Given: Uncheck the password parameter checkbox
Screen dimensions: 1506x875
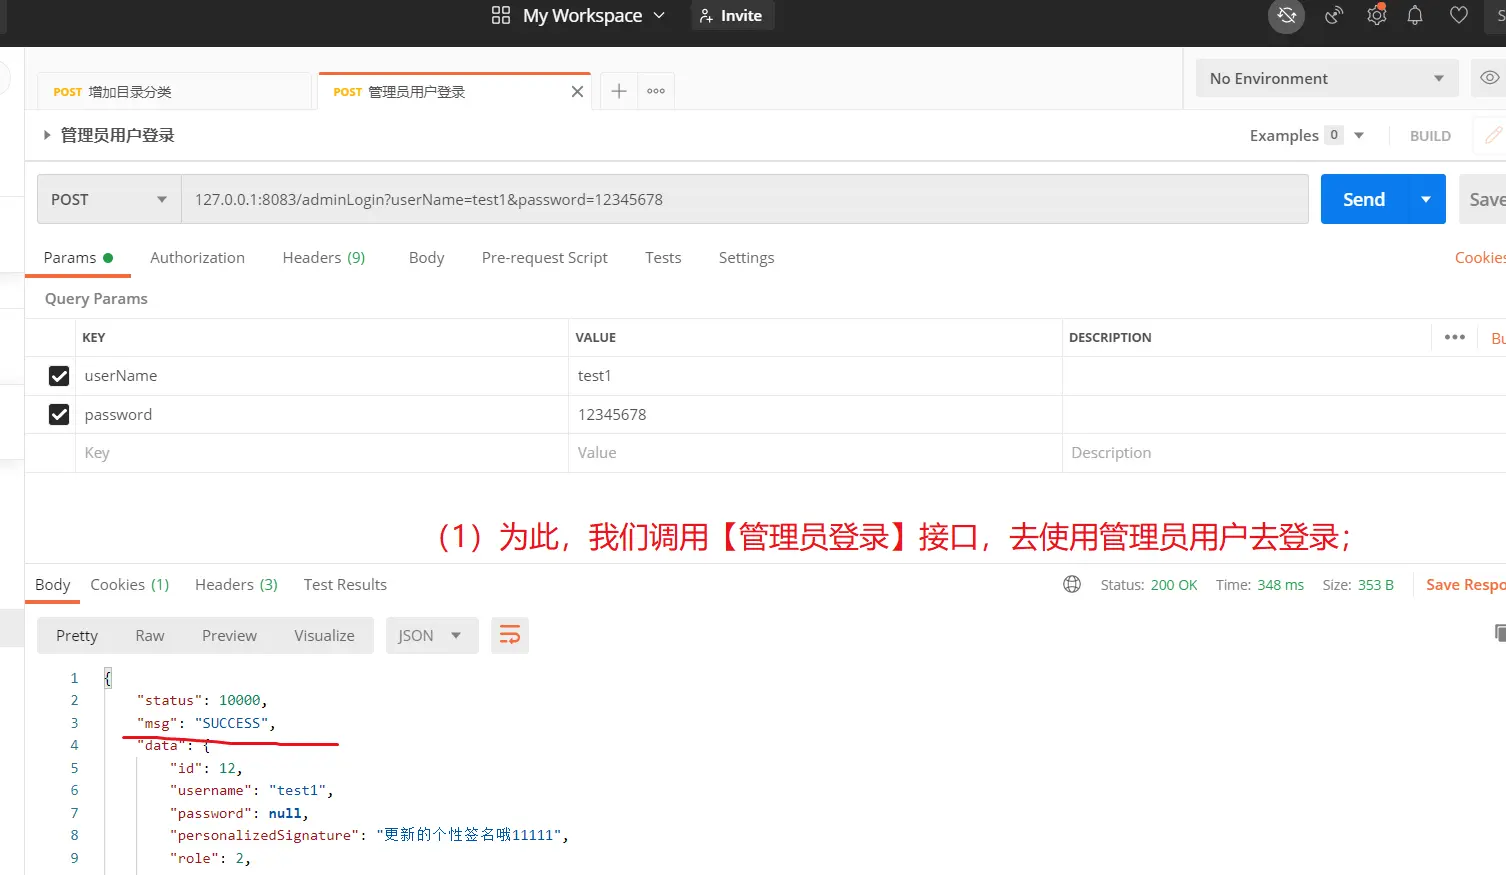Looking at the screenshot, I should coord(59,414).
